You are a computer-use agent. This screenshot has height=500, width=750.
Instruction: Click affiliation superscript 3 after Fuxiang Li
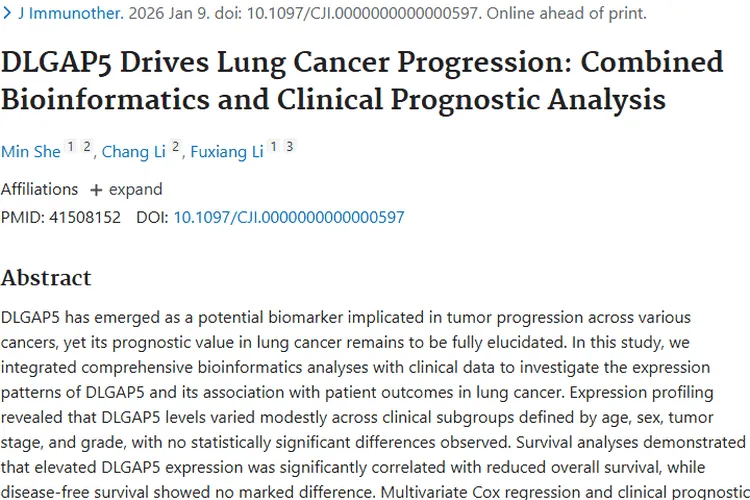(289, 148)
